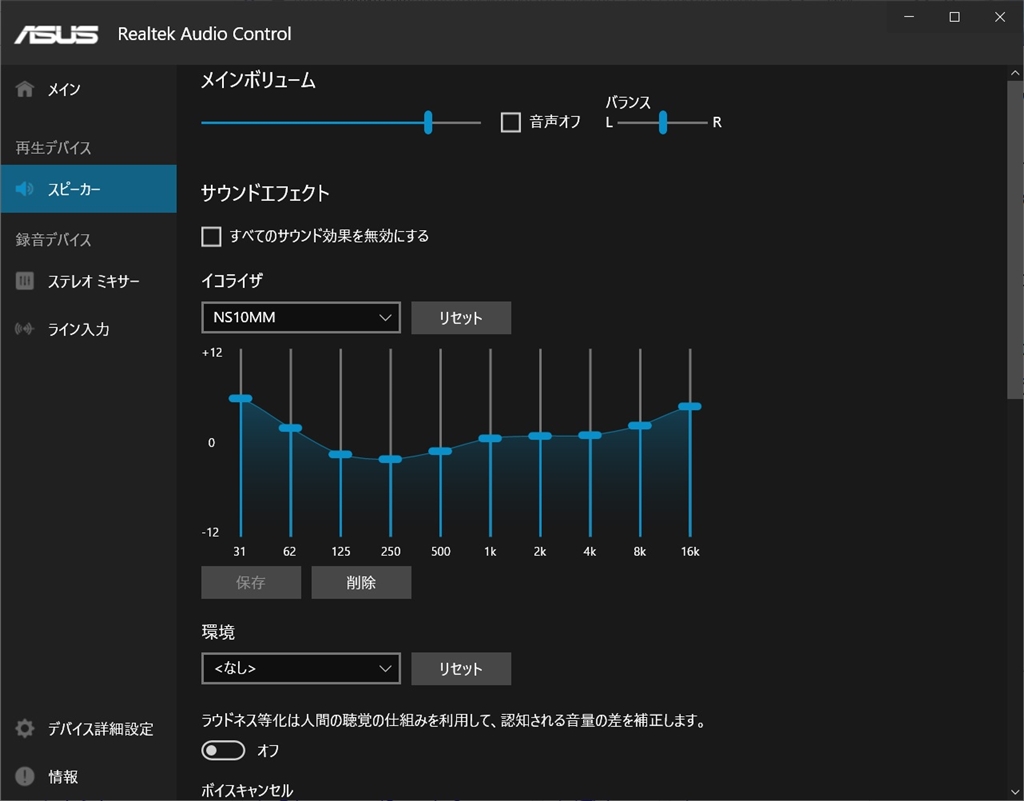The width and height of the screenshot is (1024, 801).
Task: Click the 録音デバイス section label
Action: (x=54, y=240)
